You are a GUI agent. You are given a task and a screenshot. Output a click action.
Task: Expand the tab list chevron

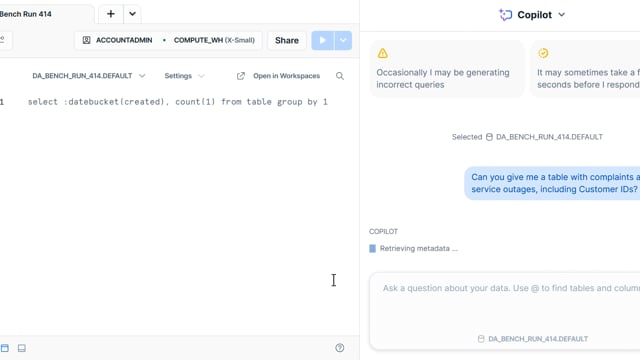(132, 14)
